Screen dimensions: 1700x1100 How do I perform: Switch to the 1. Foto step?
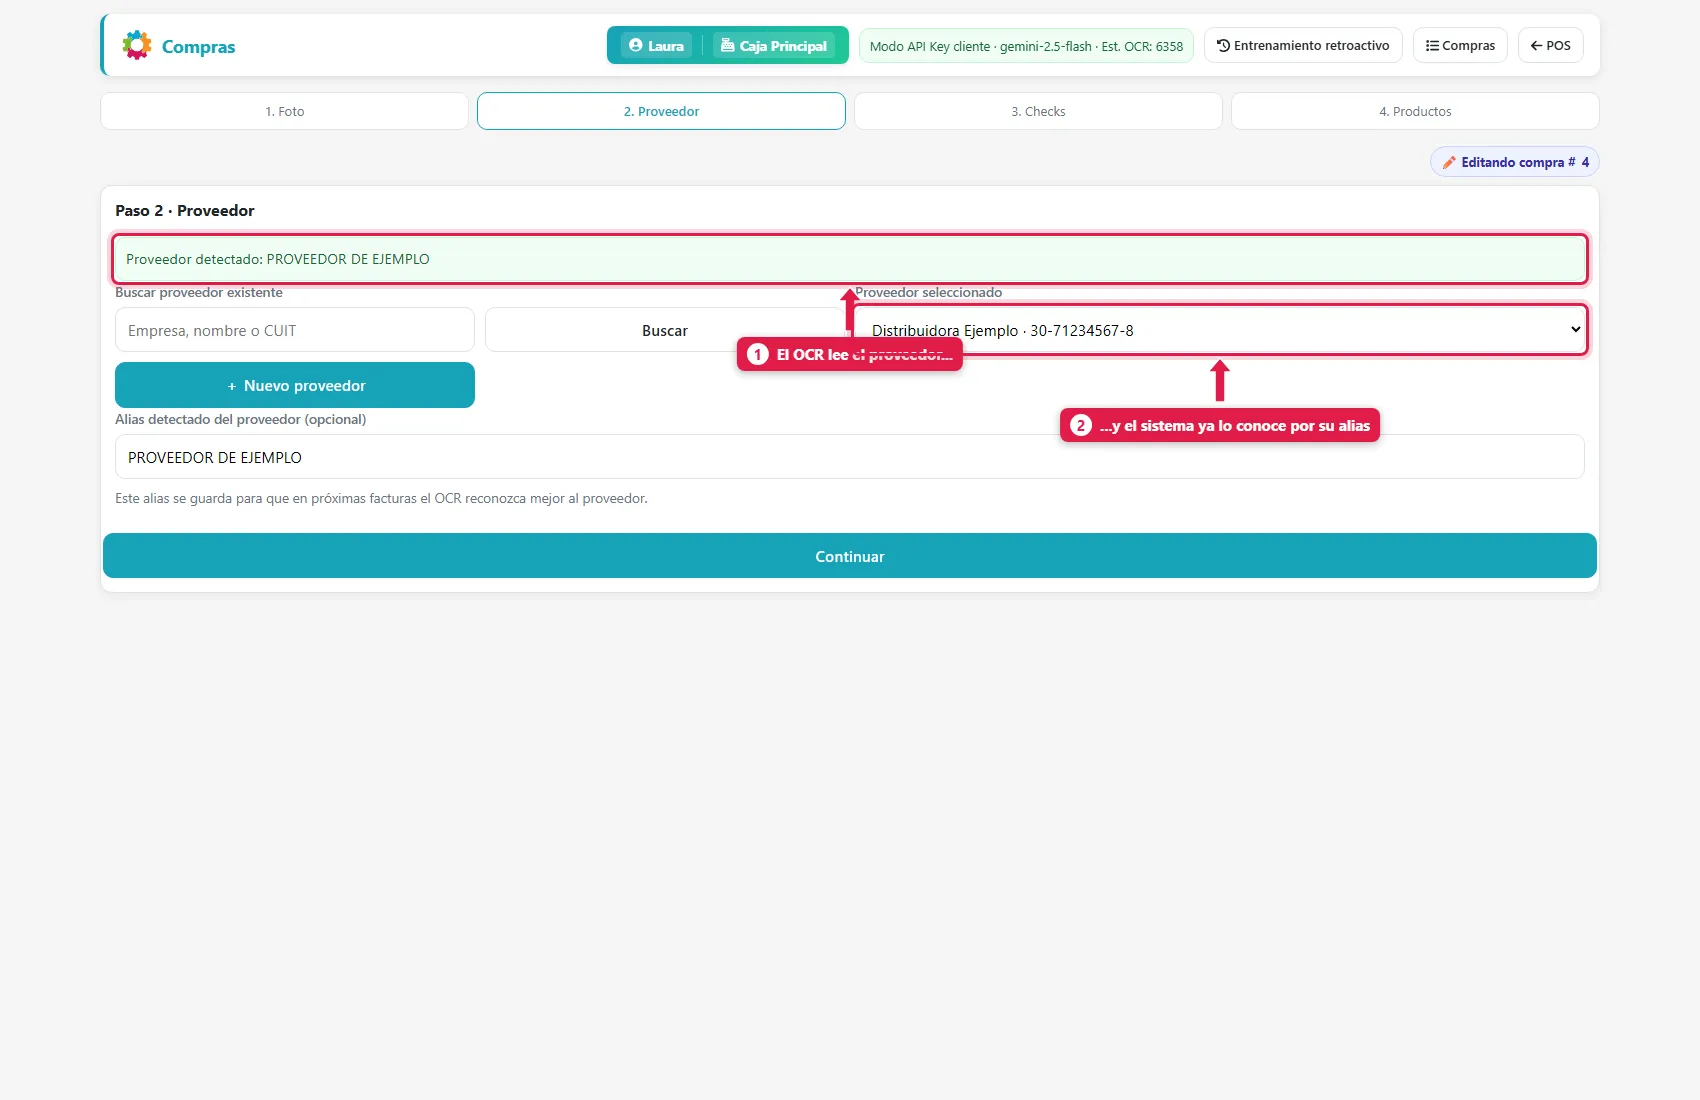(x=284, y=111)
